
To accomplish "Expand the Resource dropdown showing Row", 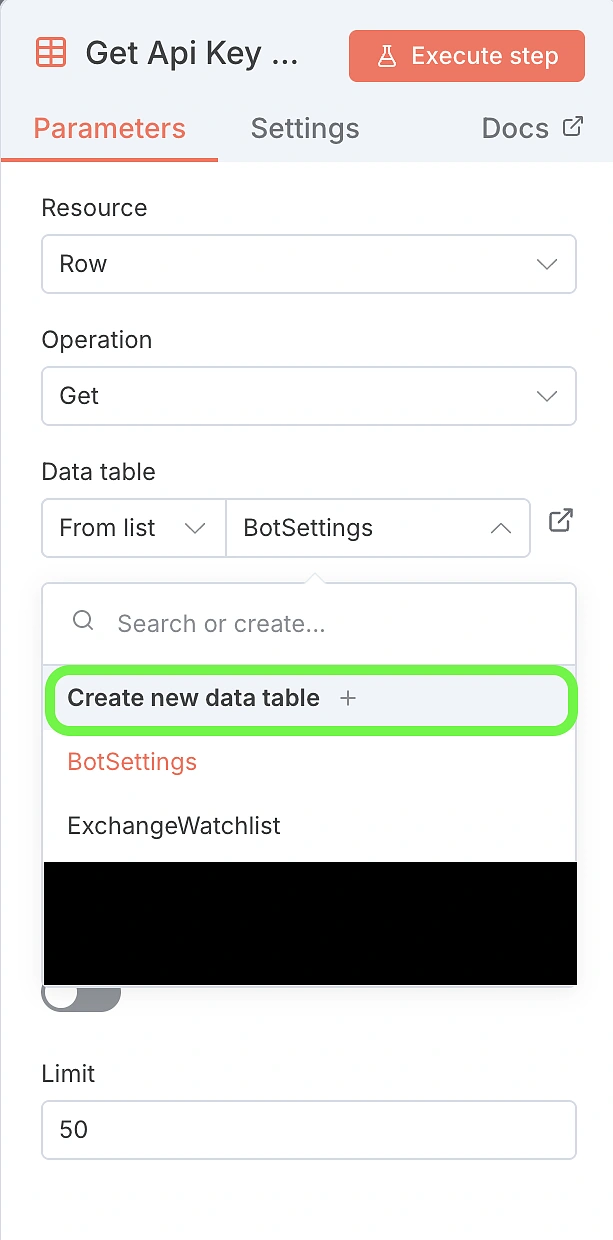I will pos(308,264).
